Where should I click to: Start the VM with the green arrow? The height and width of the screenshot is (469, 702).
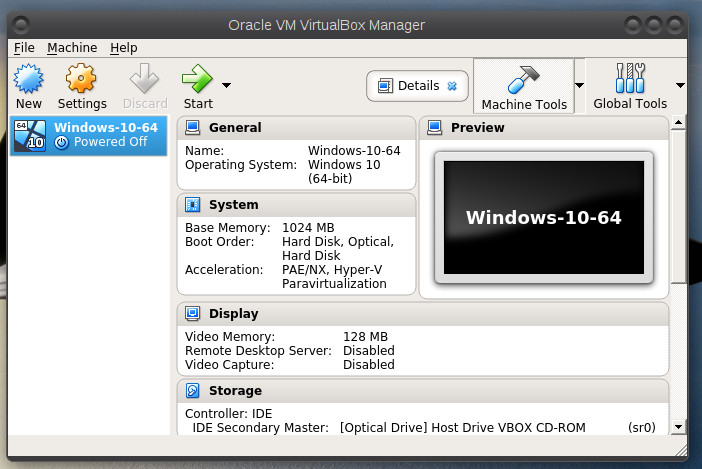(197, 78)
